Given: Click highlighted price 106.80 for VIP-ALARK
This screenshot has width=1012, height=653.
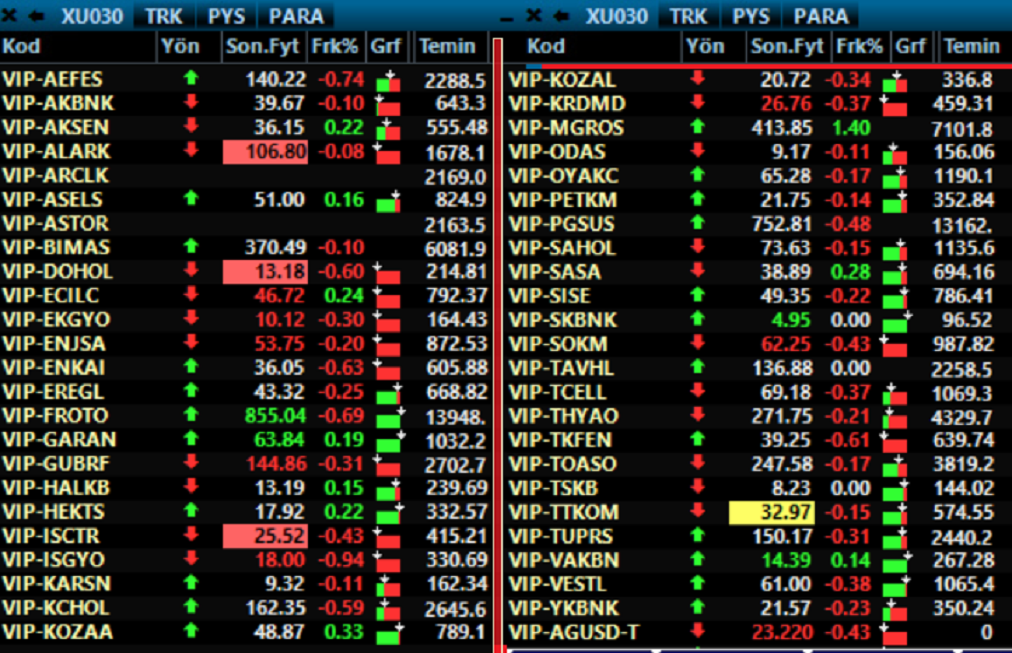Looking at the screenshot, I should point(265,152).
